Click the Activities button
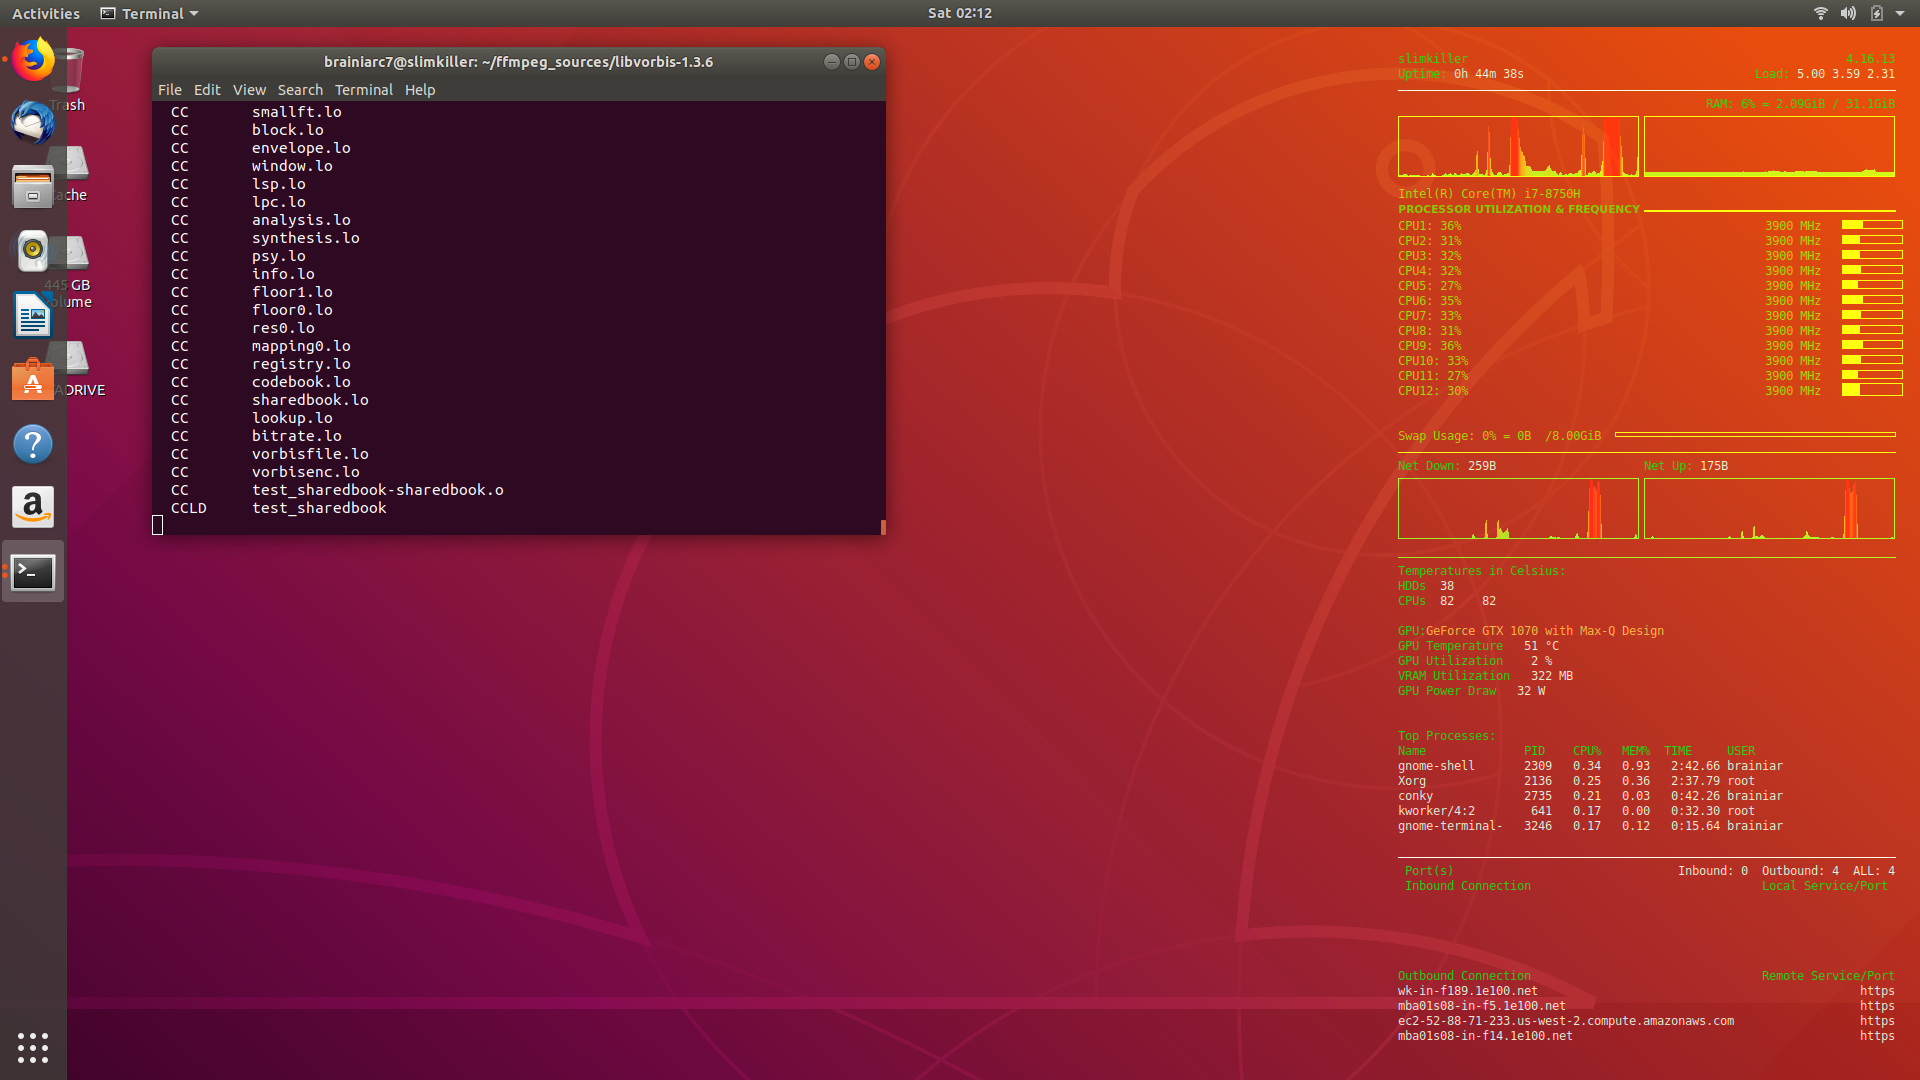 pyautogui.click(x=46, y=13)
